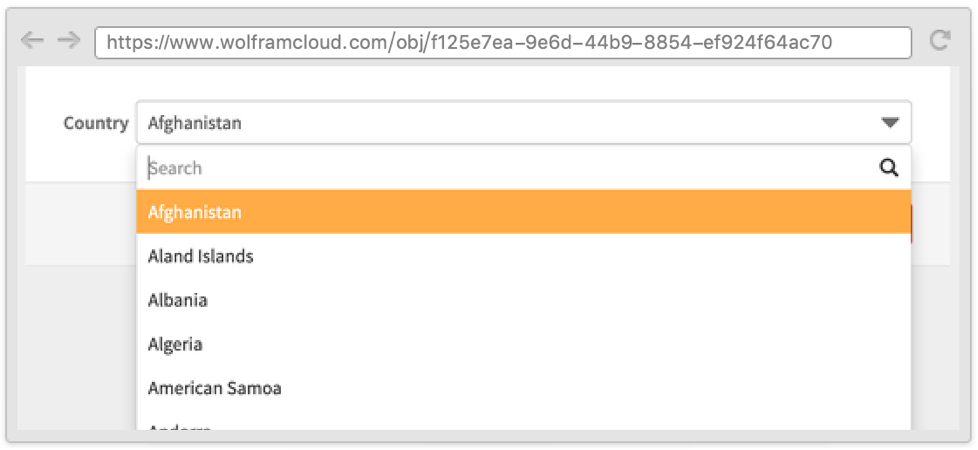The image size is (978, 450).
Task: Focus the wolframcloud.com address bar
Action: [502, 42]
